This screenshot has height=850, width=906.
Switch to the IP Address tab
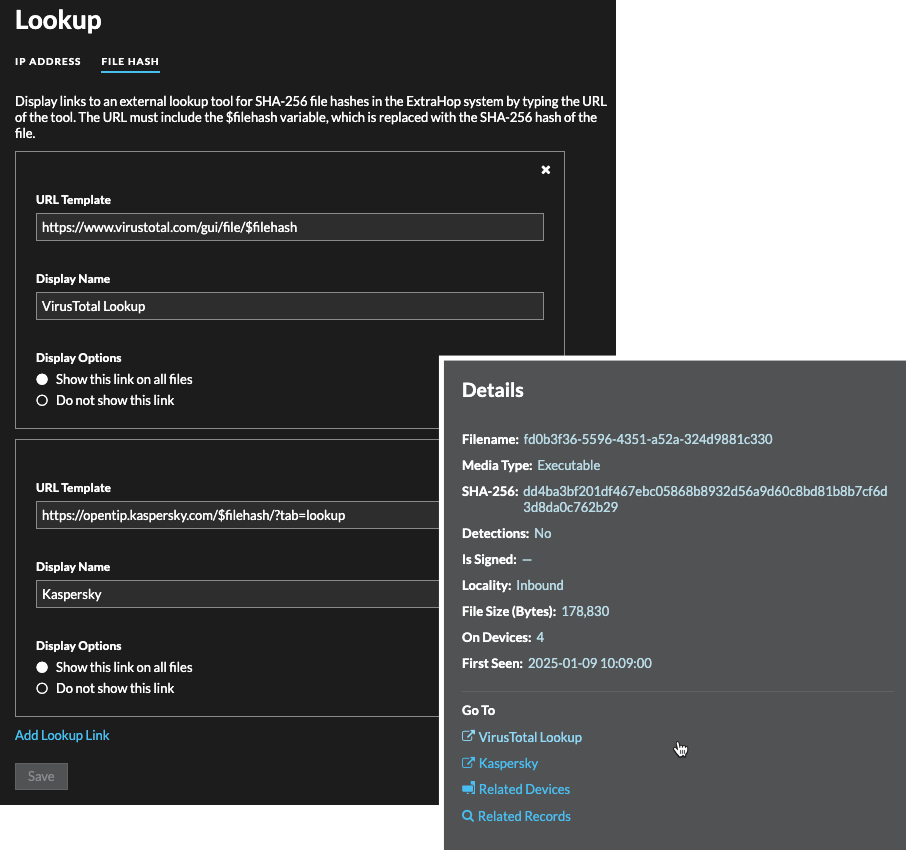point(48,61)
